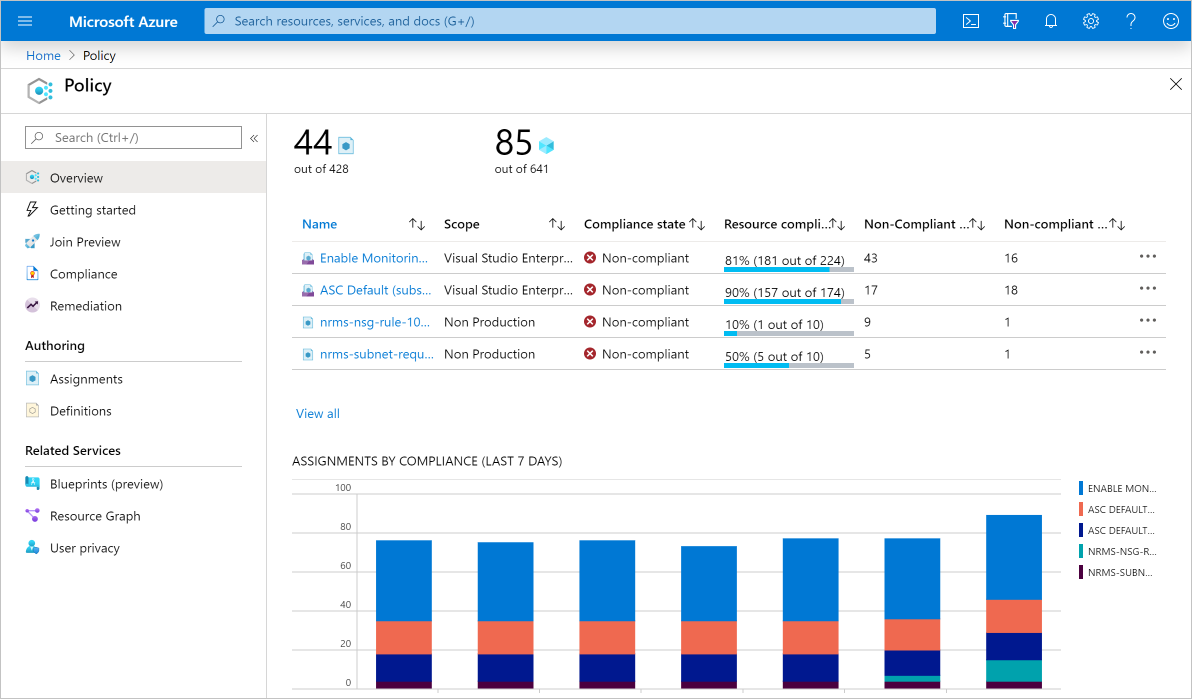Toggle ENABLE MON... legend color swatch
This screenshot has width=1192, height=699.
pyautogui.click(x=1081, y=488)
